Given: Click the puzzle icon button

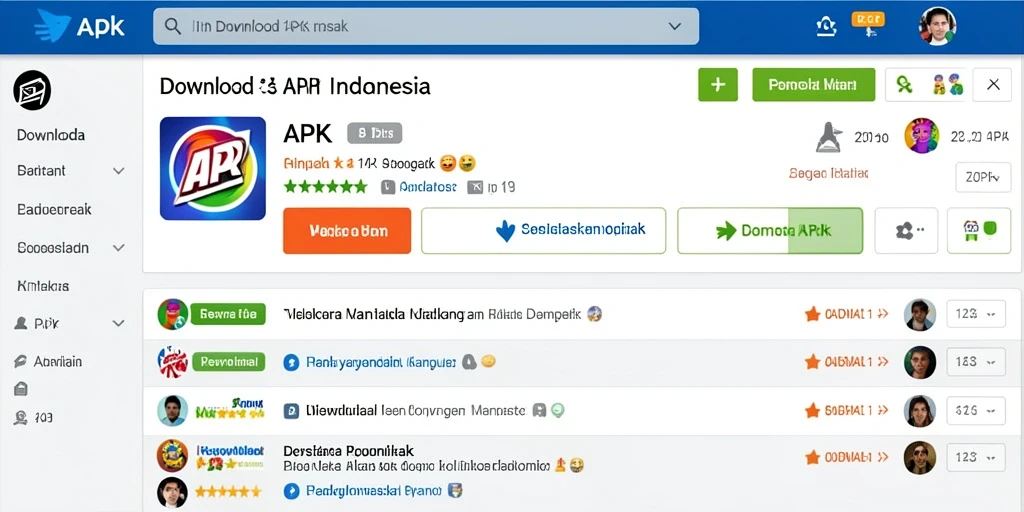Looking at the screenshot, I should click(906, 231).
